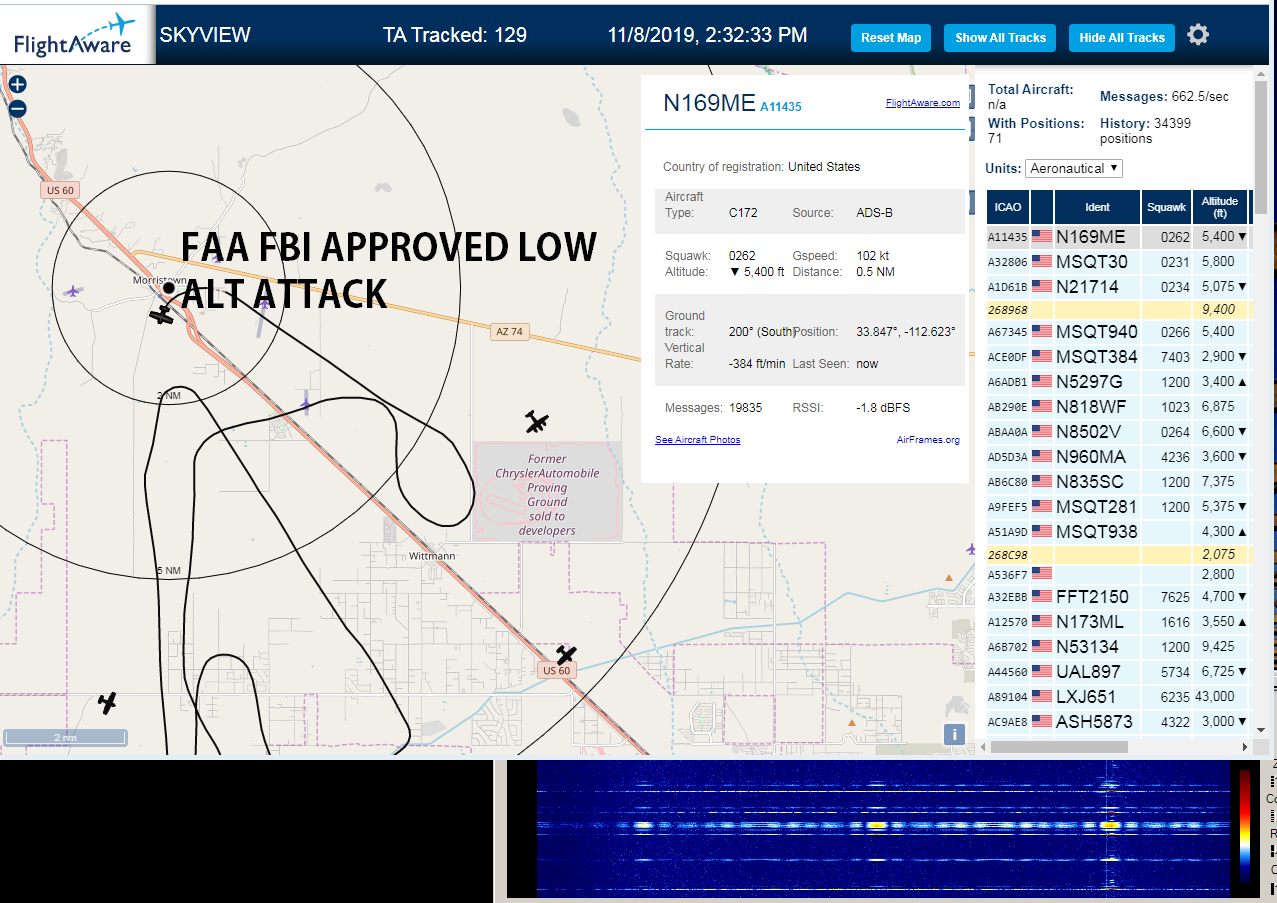Select purple aircraft icon inside 5 NM ring
Image resolution: width=1277 pixels, height=903 pixels.
[305, 404]
